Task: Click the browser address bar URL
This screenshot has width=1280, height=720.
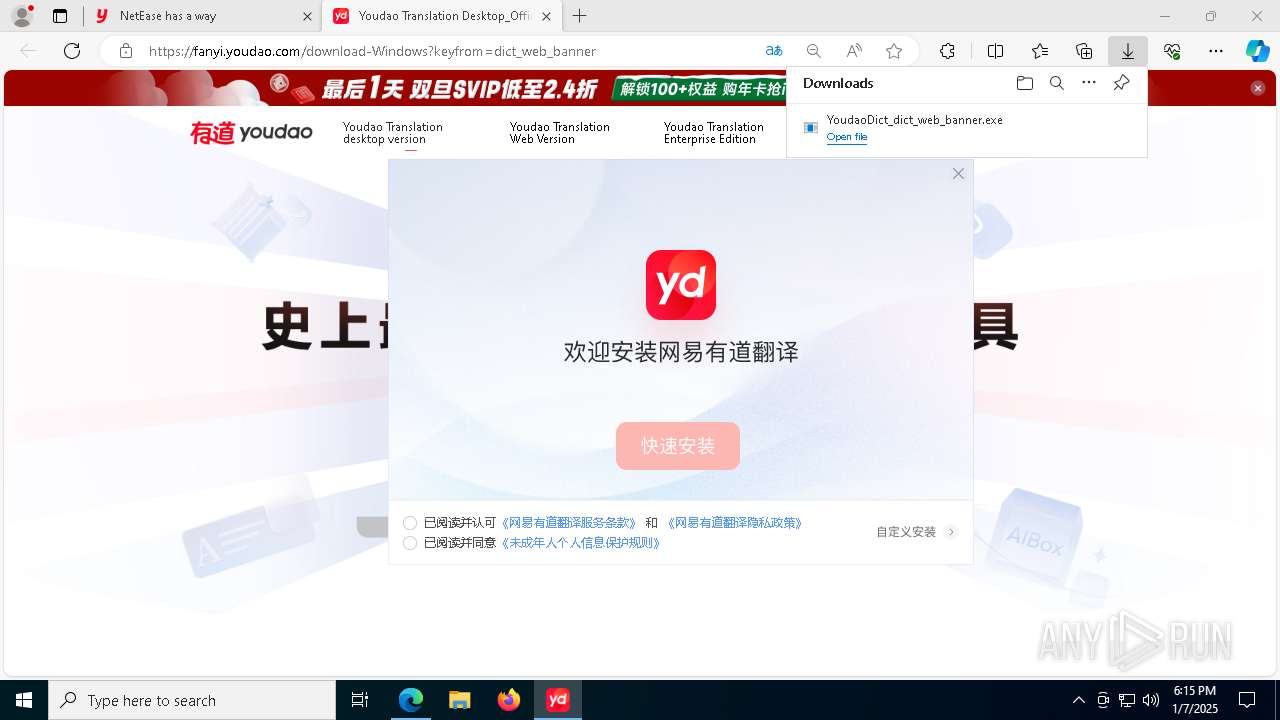Action: coord(372,51)
